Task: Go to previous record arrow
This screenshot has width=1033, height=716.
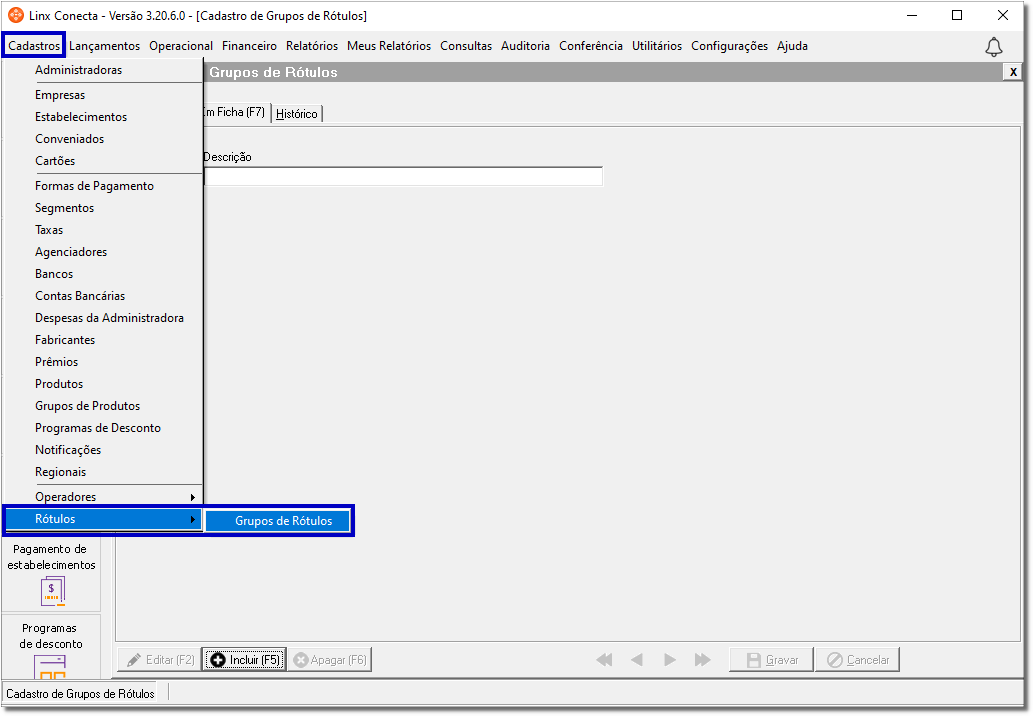Action: (x=636, y=659)
